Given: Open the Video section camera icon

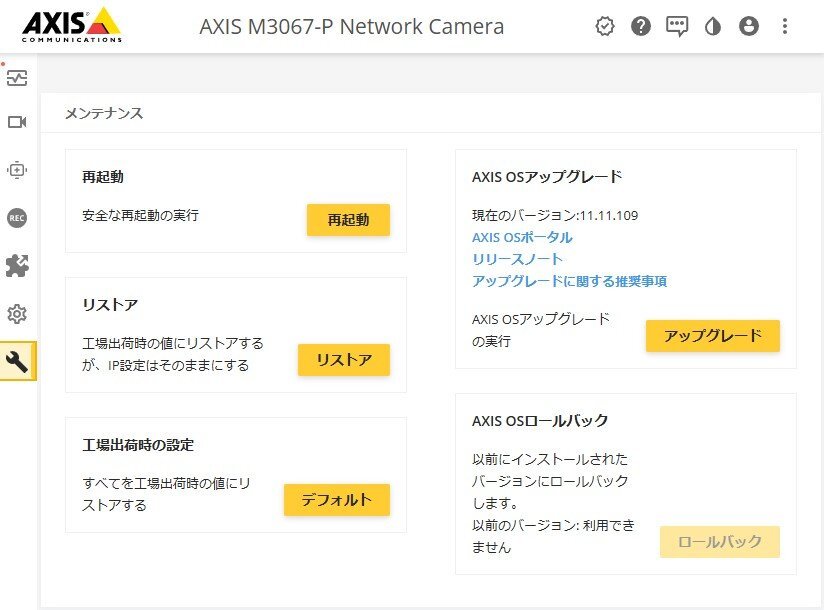Looking at the screenshot, I should [17, 122].
